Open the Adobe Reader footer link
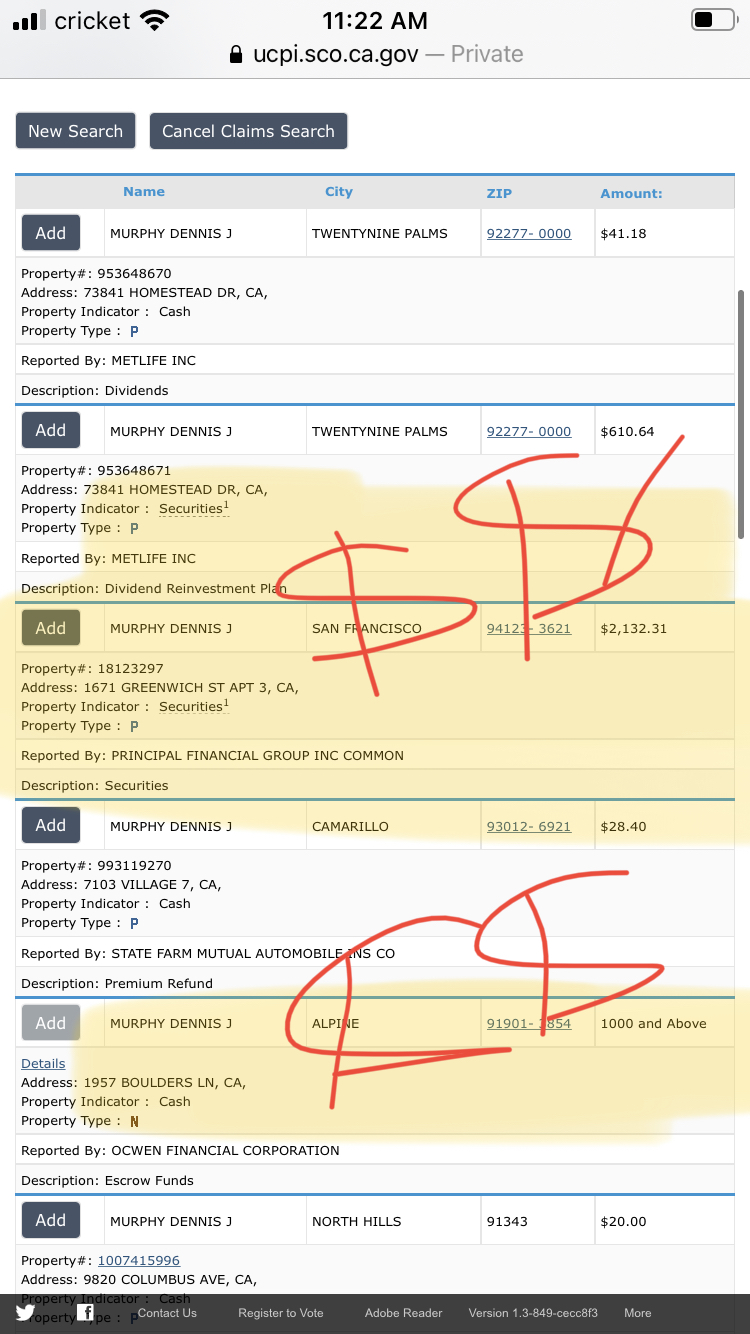The width and height of the screenshot is (750, 1334). [x=404, y=1313]
